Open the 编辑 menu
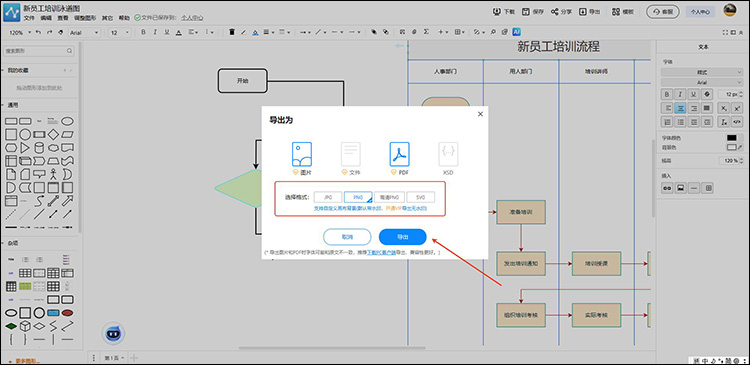 (45, 18)
